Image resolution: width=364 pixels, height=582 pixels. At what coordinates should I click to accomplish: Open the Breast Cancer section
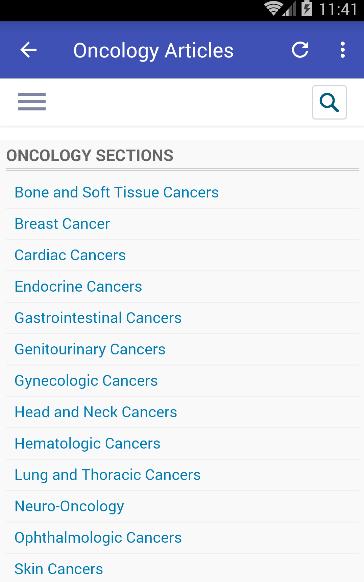(62, 224)
